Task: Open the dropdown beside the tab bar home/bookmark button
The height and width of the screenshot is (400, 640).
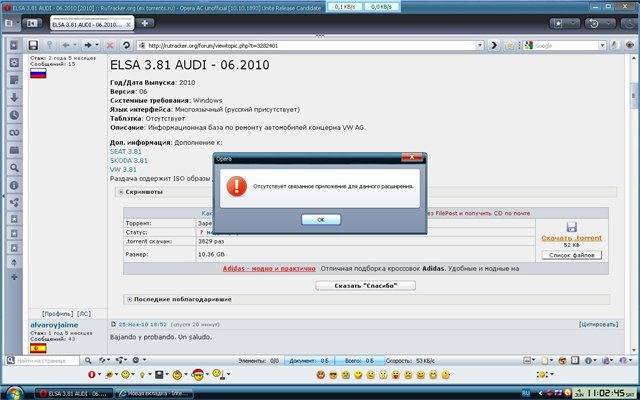Action: [572, 23]
